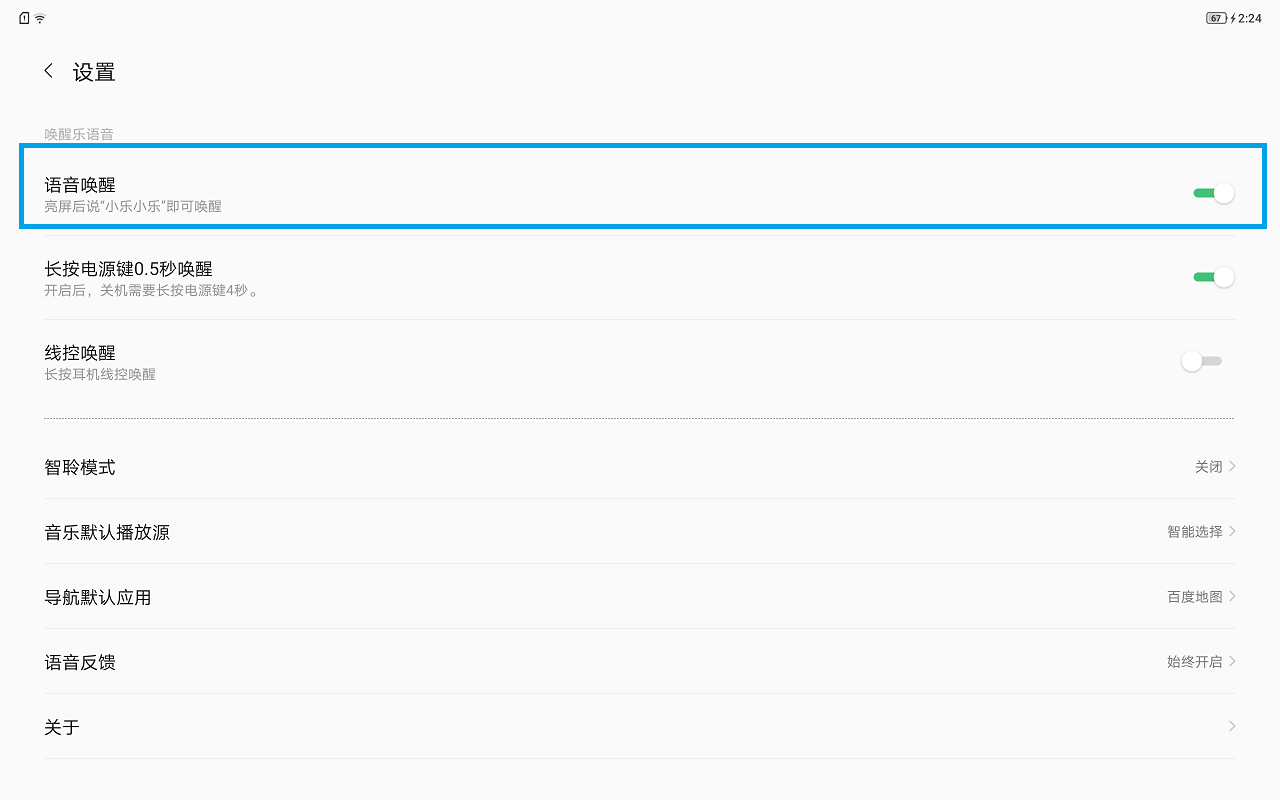The width and height of the screenshot is (1280, 800).
Task: Tap the SIM alert status icon
Action: tap(24, 18)
